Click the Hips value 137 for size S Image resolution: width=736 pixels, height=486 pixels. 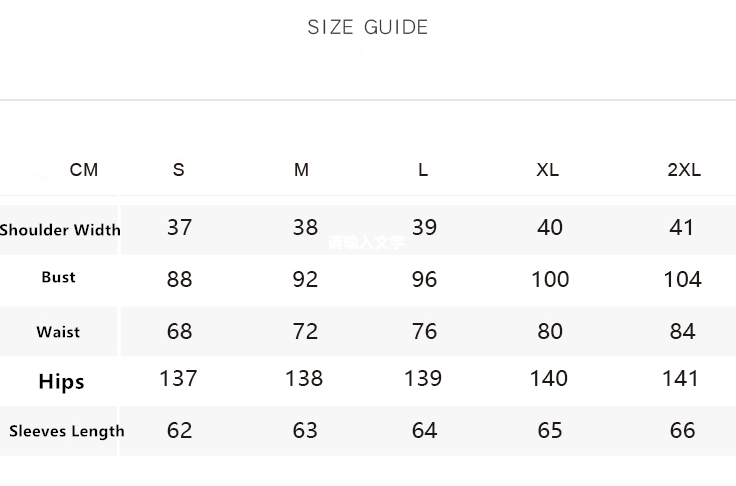point(179,378)
